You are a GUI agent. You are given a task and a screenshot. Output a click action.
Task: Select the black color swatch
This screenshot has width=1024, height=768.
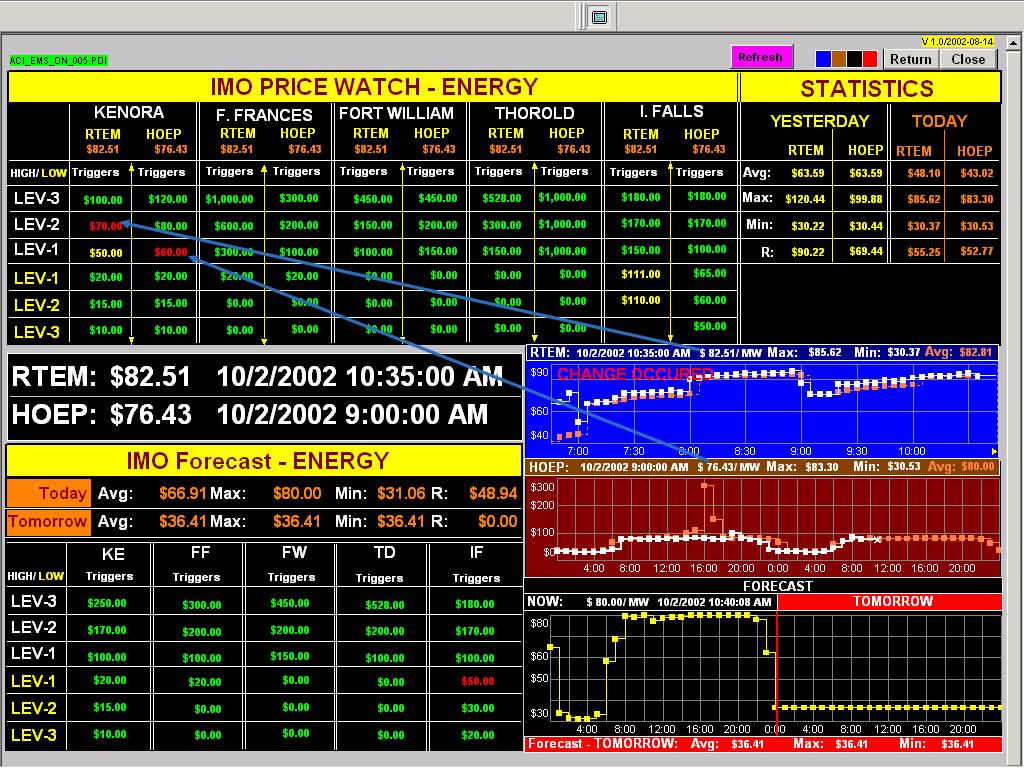pos(855,59)
